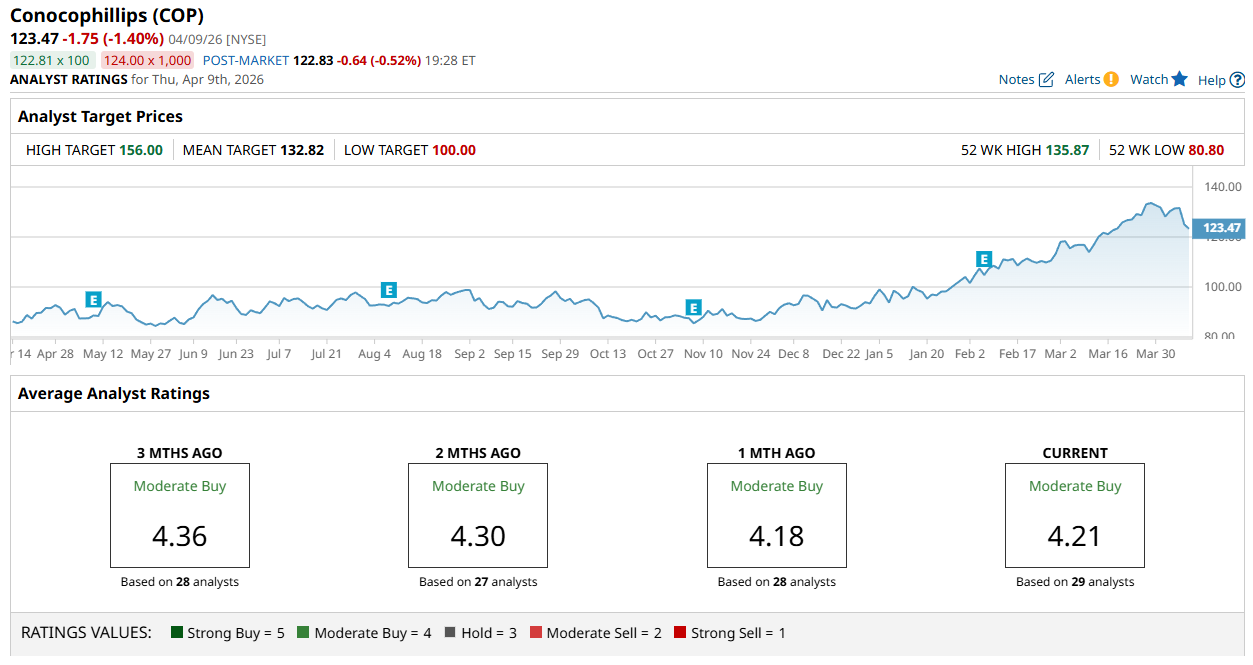The width and height of the screenshot is (1253, 665).
Task: Click the Average Analyst Ratings heading
Action: click(x=114, y=394)
